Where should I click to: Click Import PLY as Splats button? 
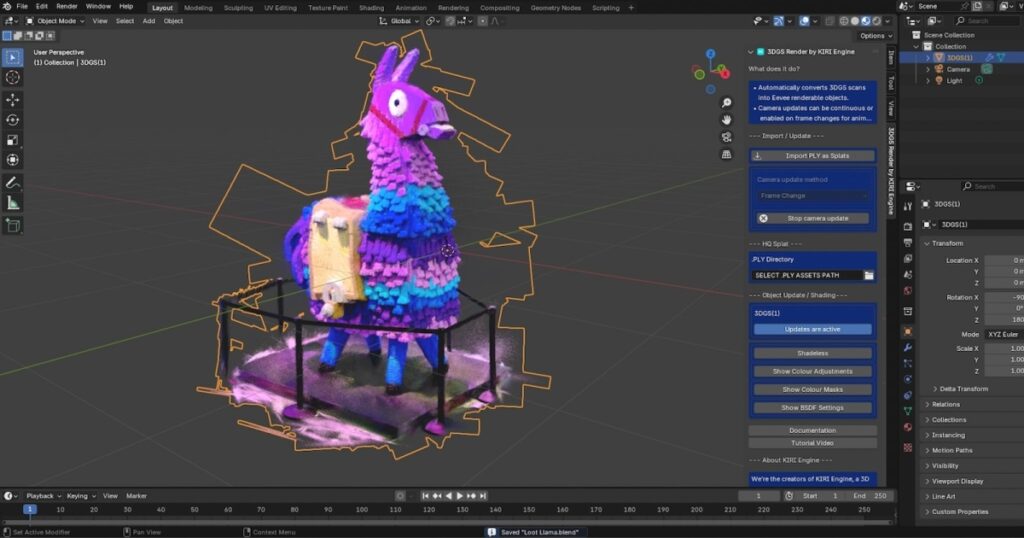812,156
